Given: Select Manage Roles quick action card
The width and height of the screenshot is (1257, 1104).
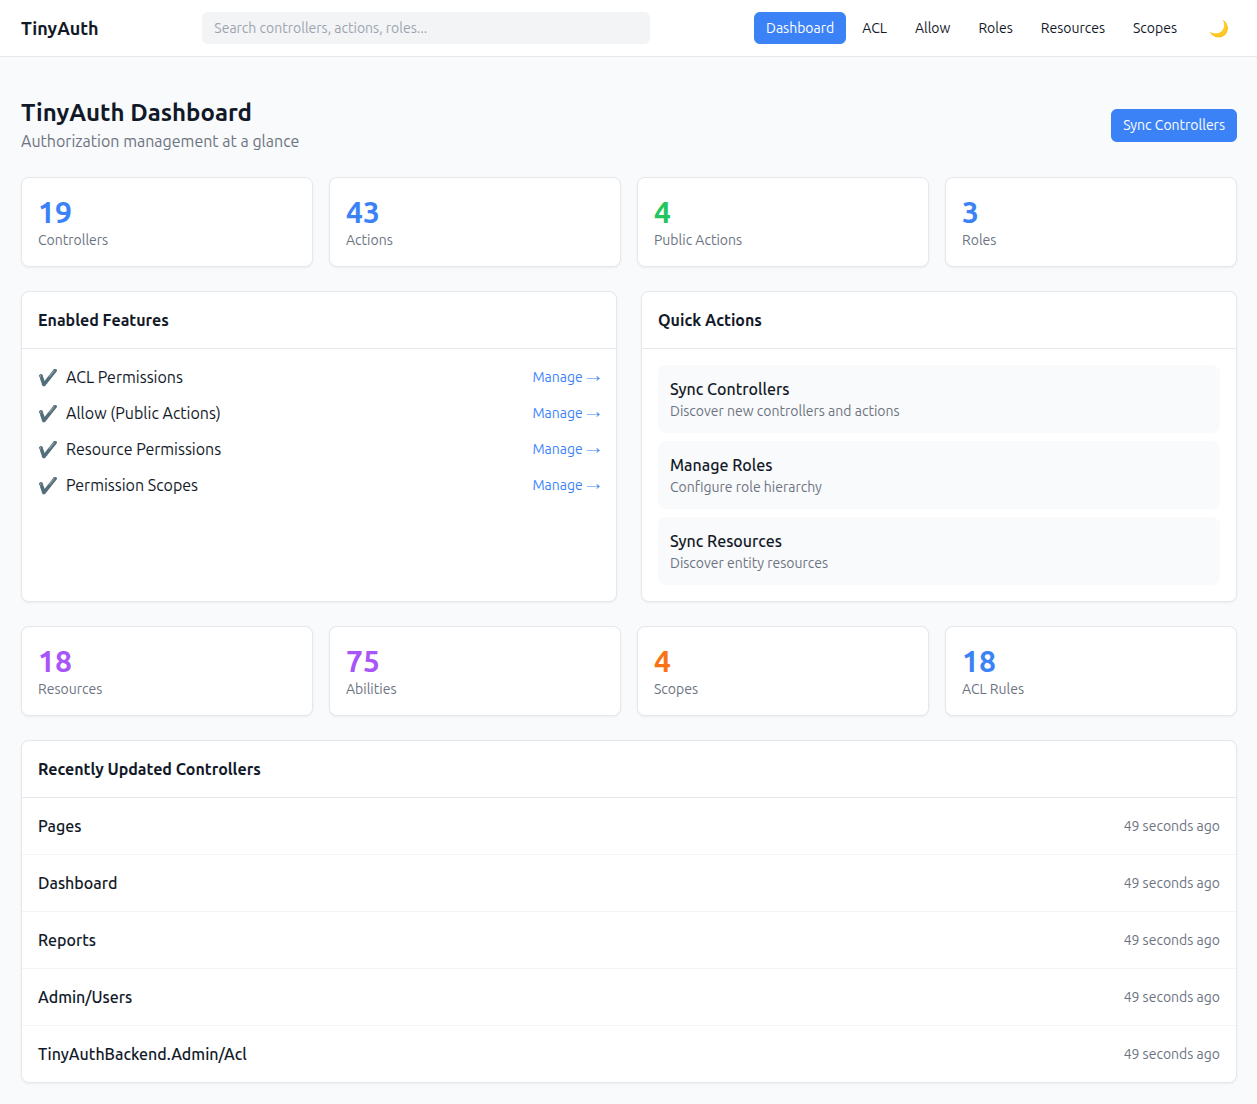Looking at the screenshot, I should [x=938, y=475].
